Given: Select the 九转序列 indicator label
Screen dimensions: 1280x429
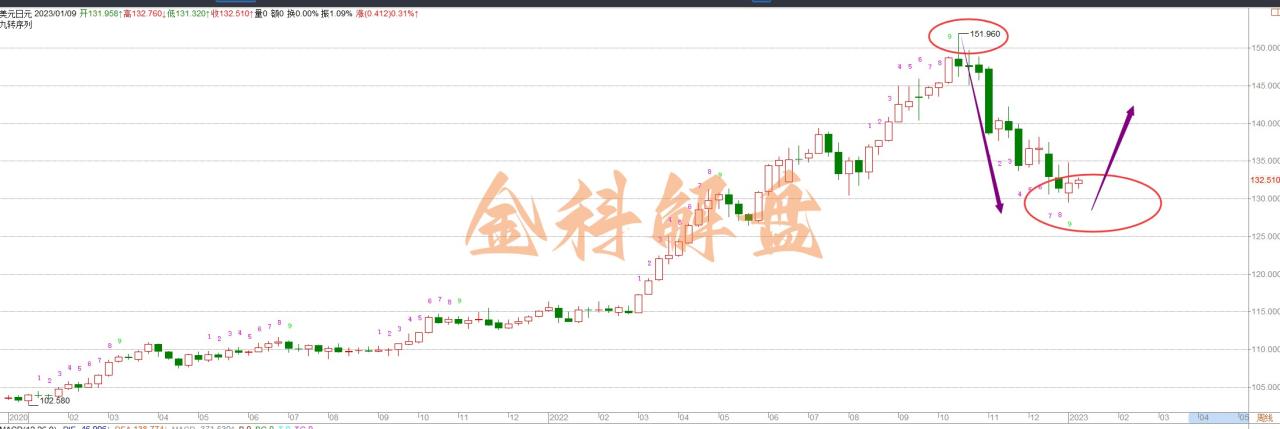Looking at the screenshot, I should pos(17,24).
